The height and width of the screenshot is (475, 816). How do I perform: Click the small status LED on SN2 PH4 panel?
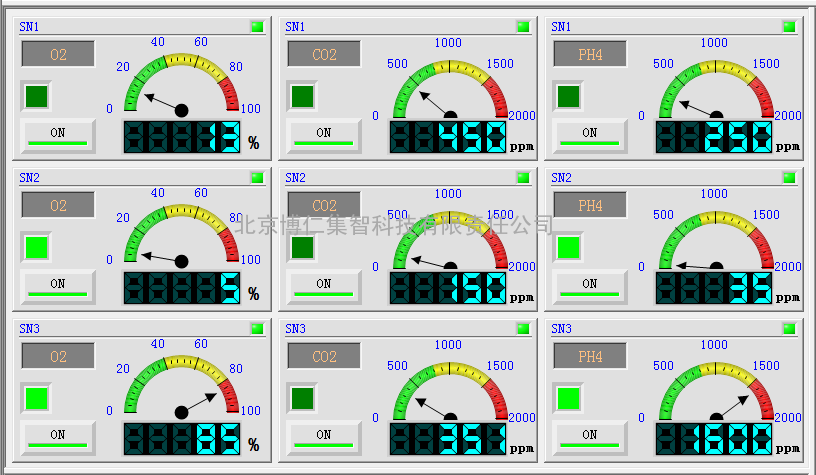coord(789,177)
